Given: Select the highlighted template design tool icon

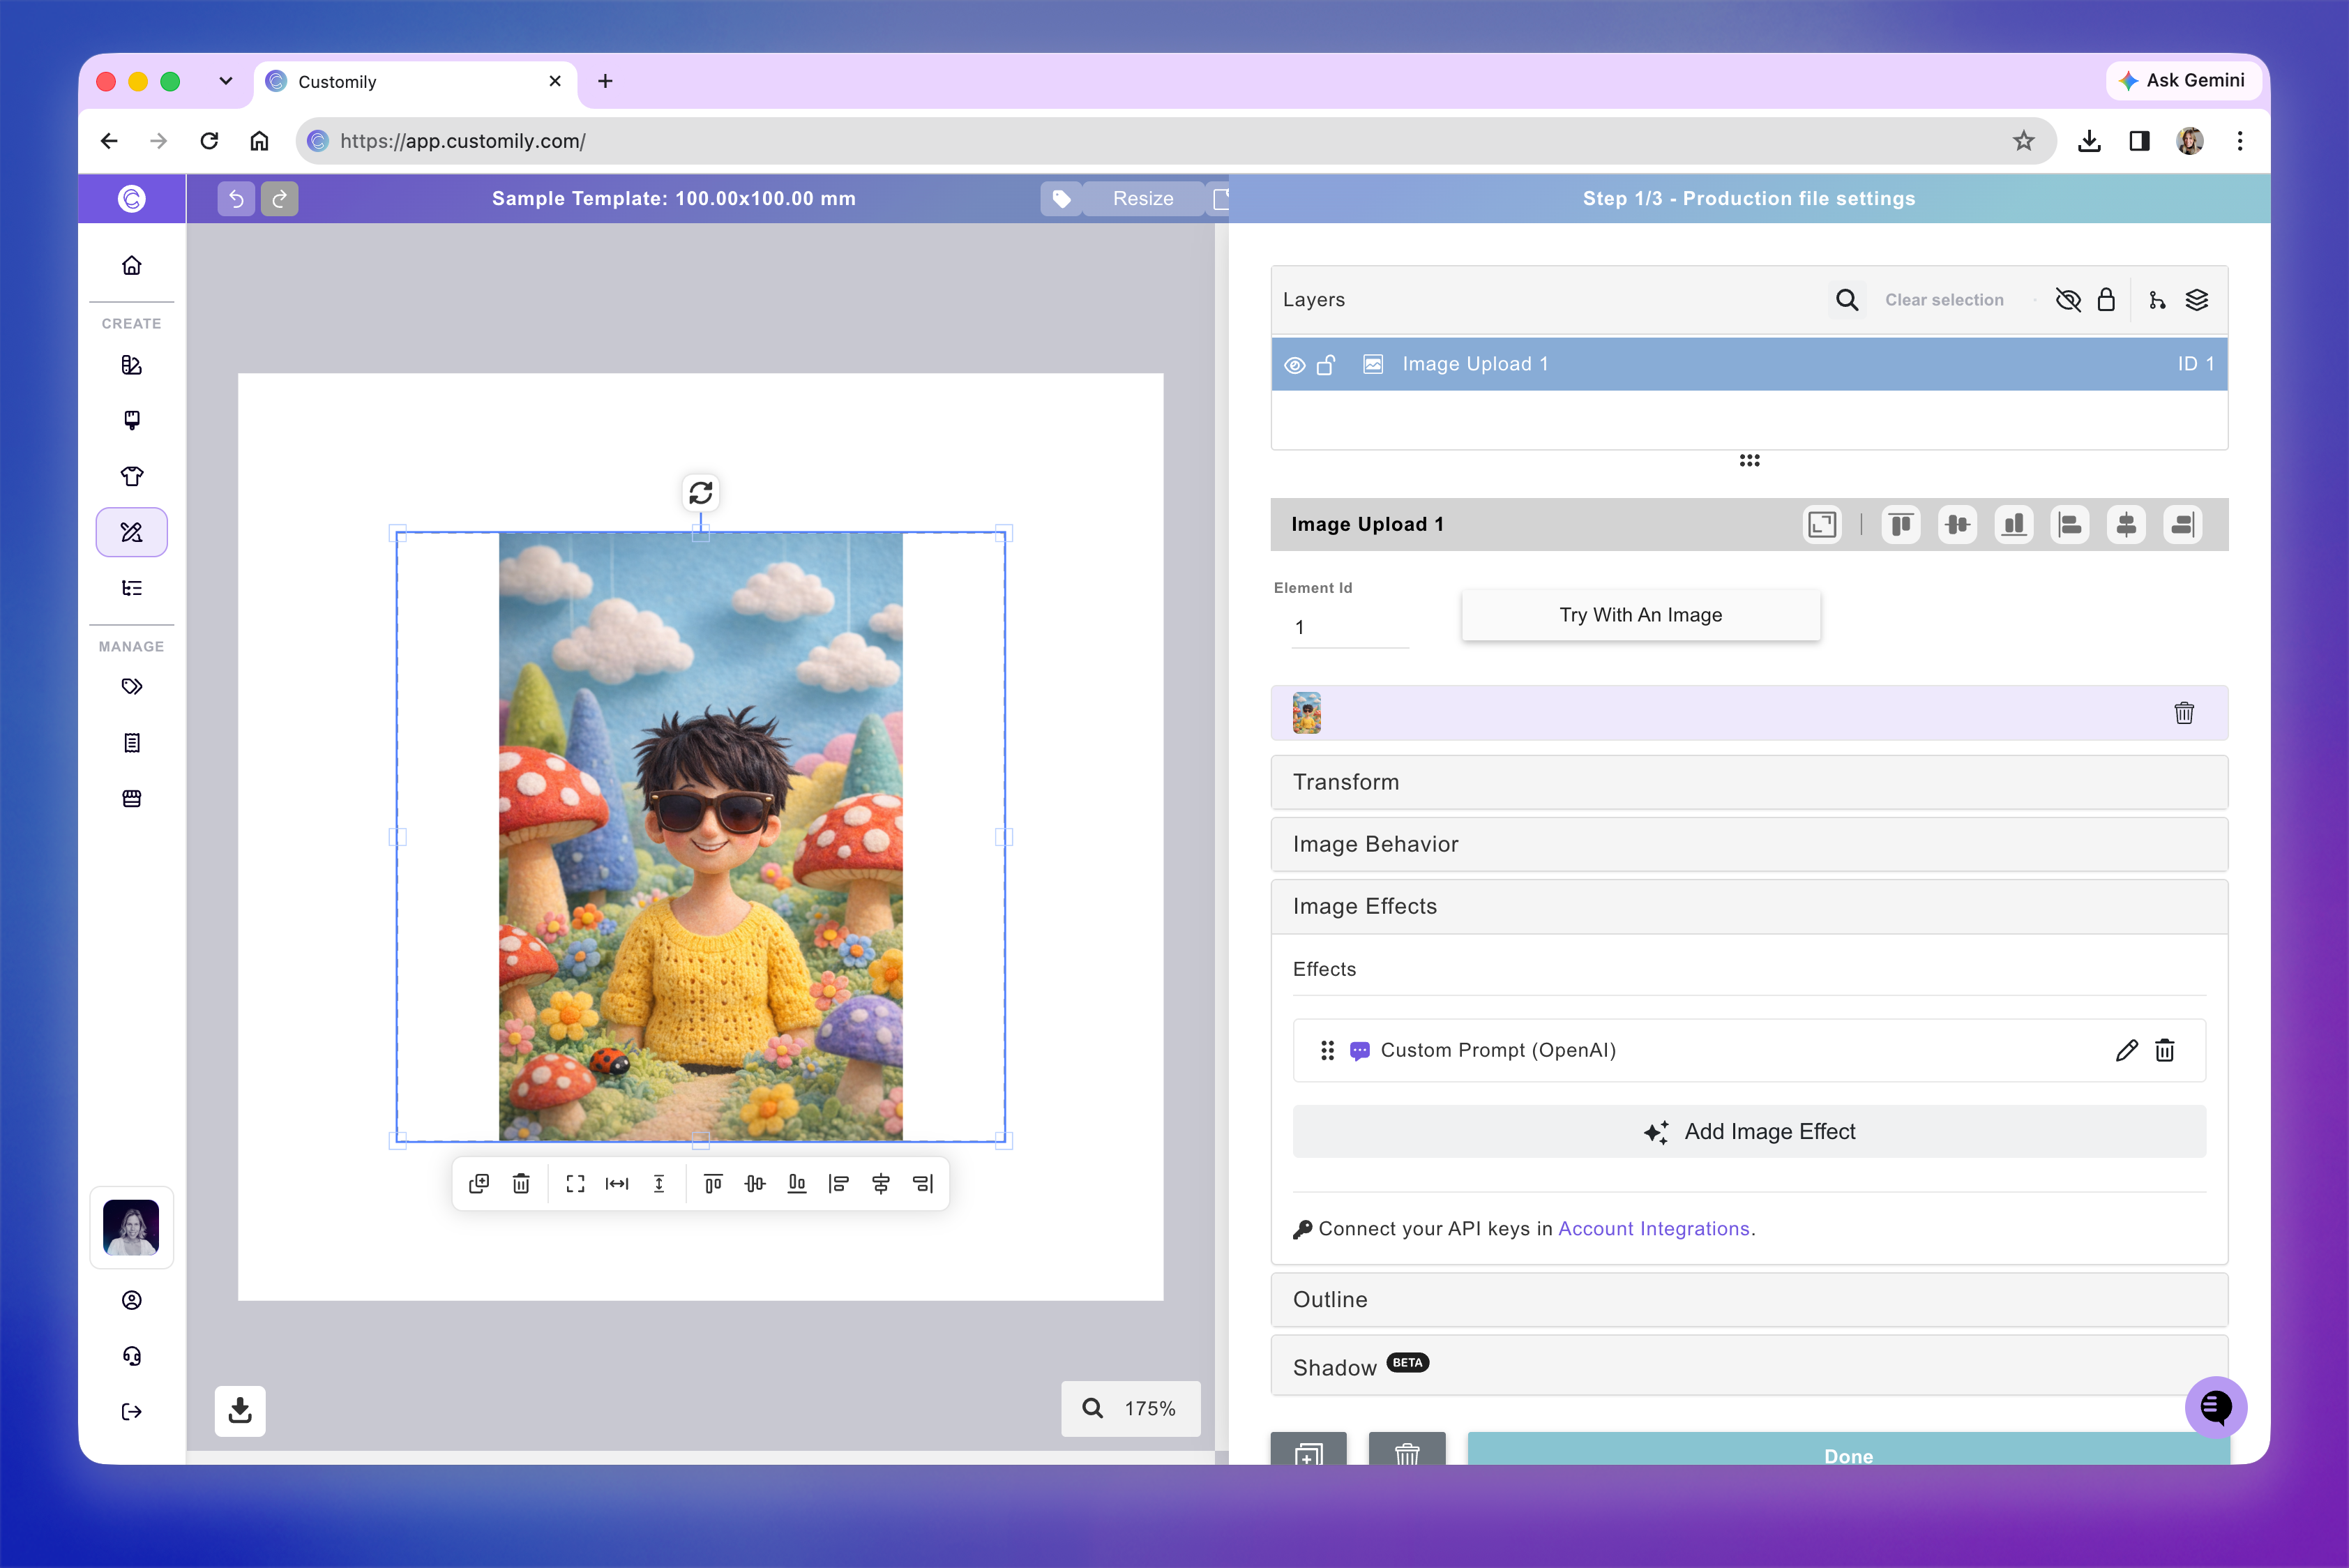Looking at the screenshot, I should (x=131, y=532).
